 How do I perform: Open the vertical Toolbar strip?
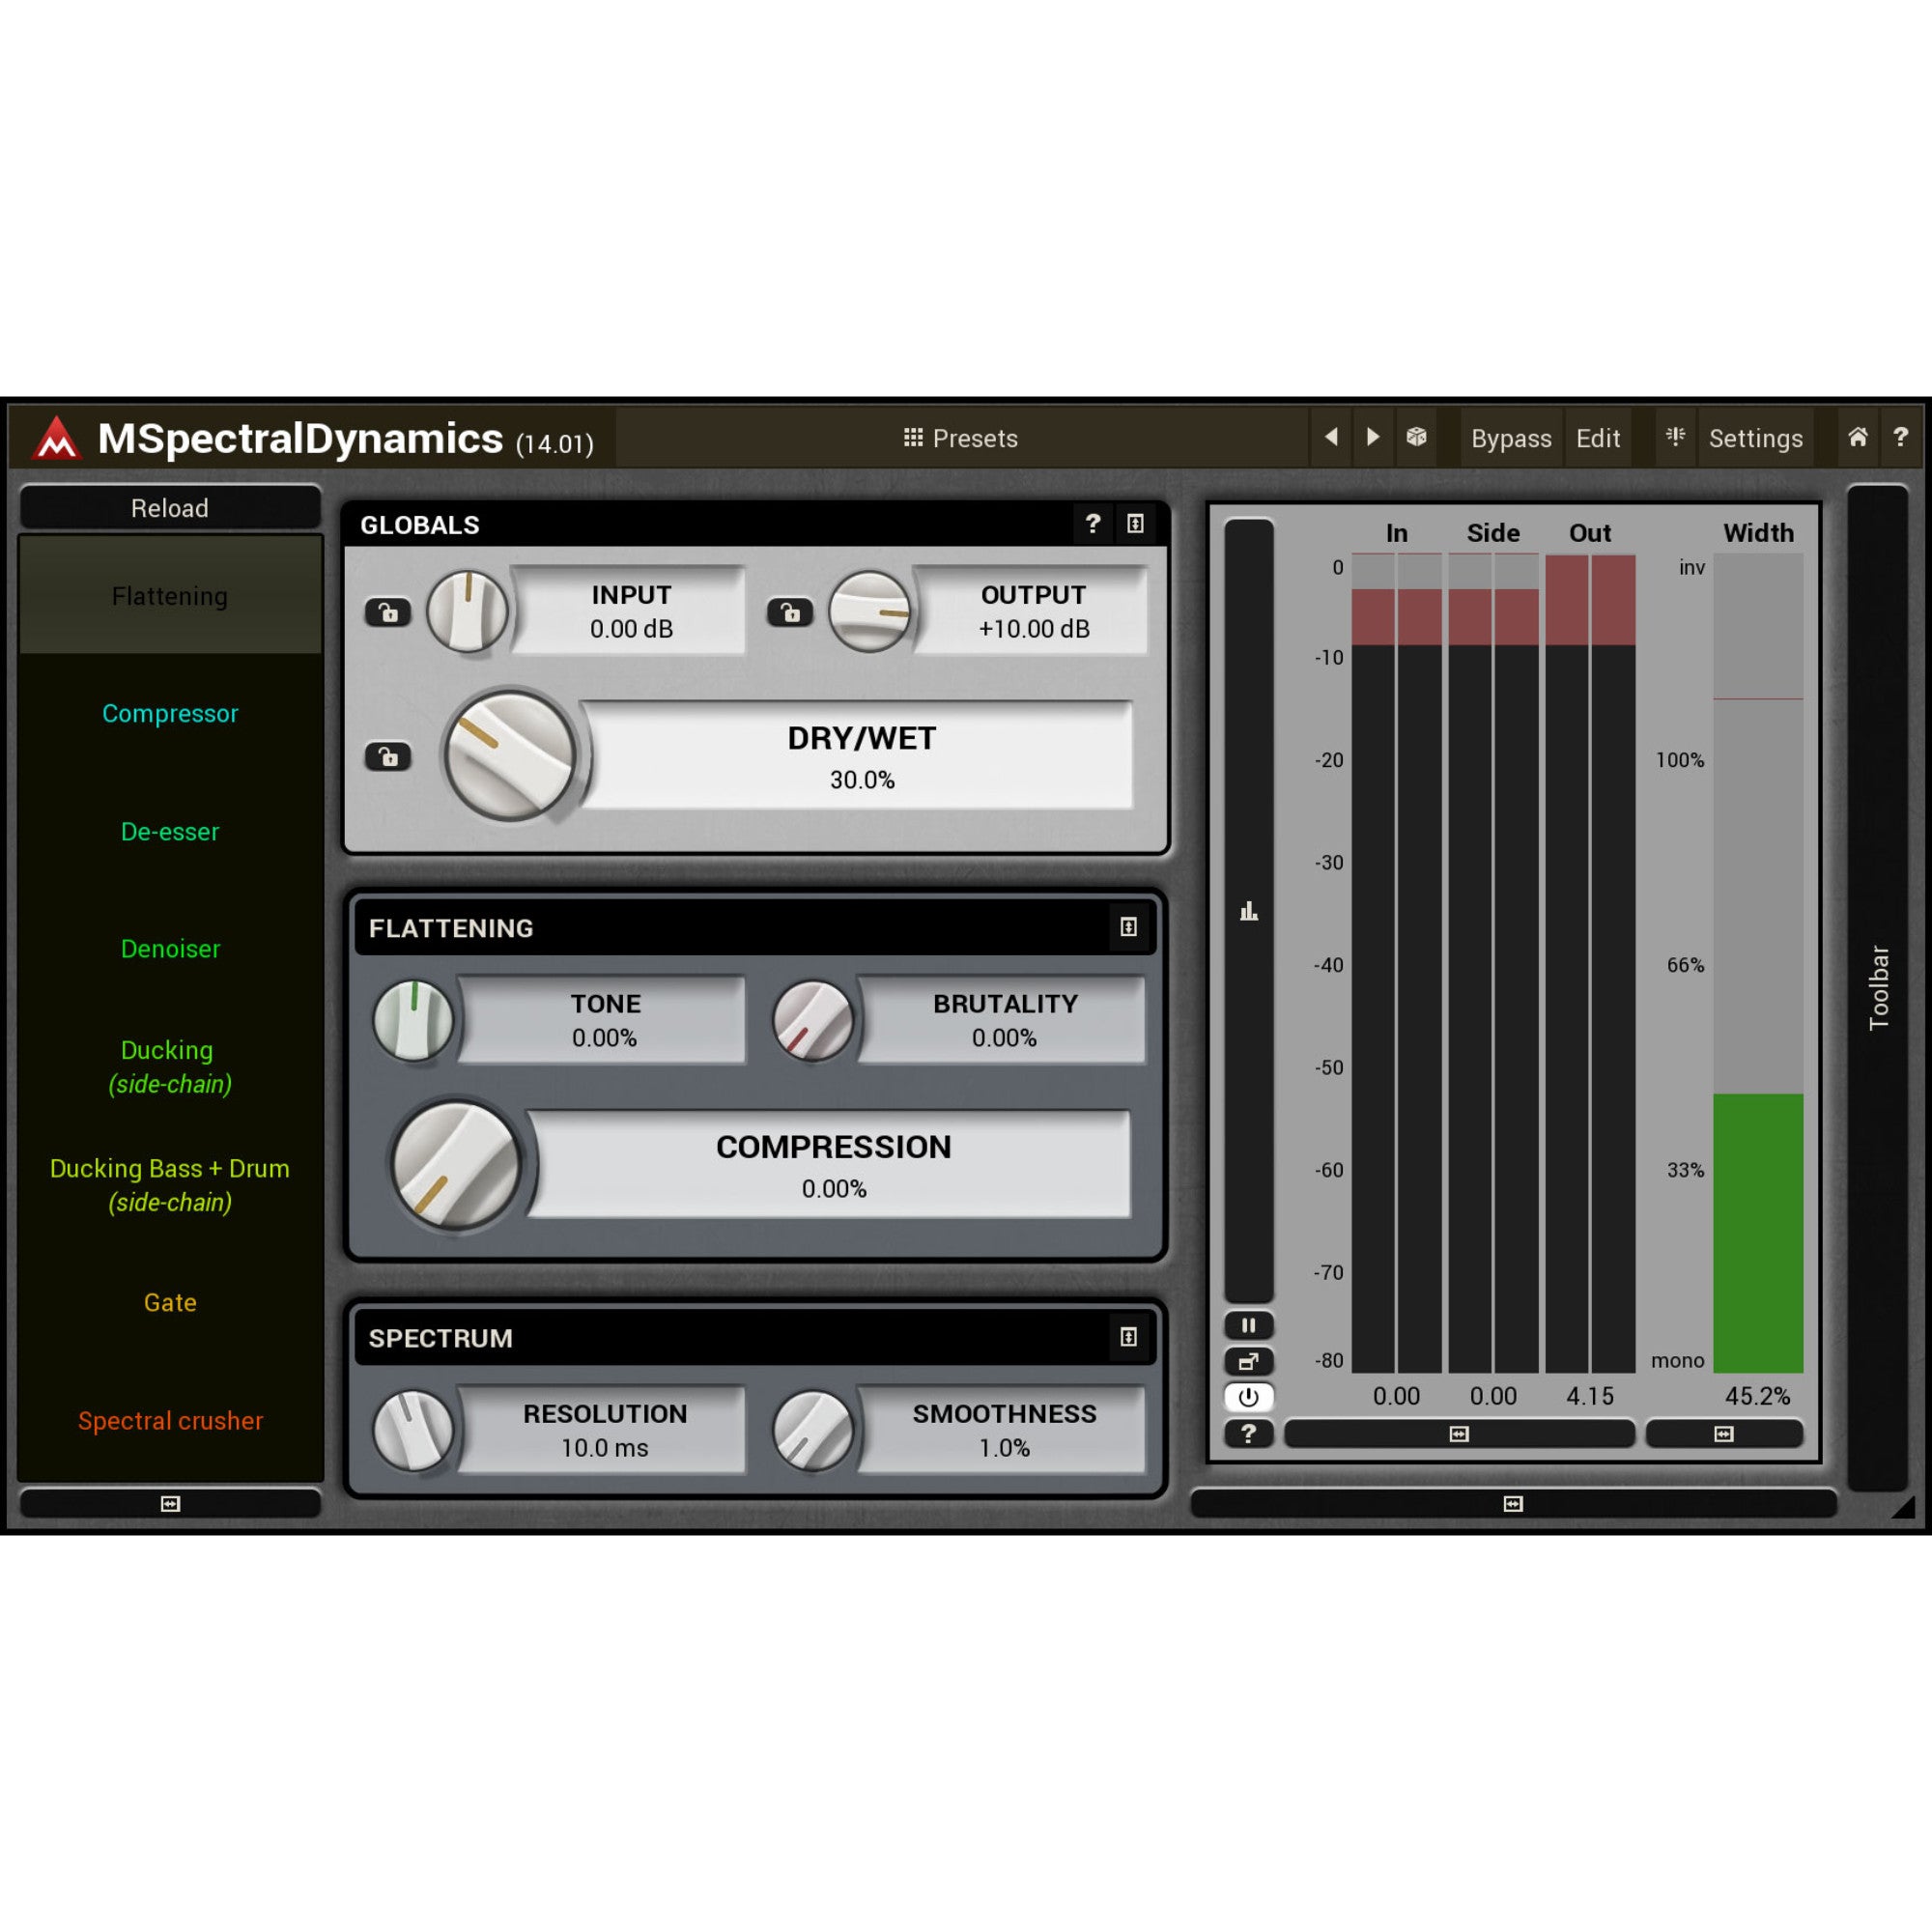click(x=1878, y=988)
